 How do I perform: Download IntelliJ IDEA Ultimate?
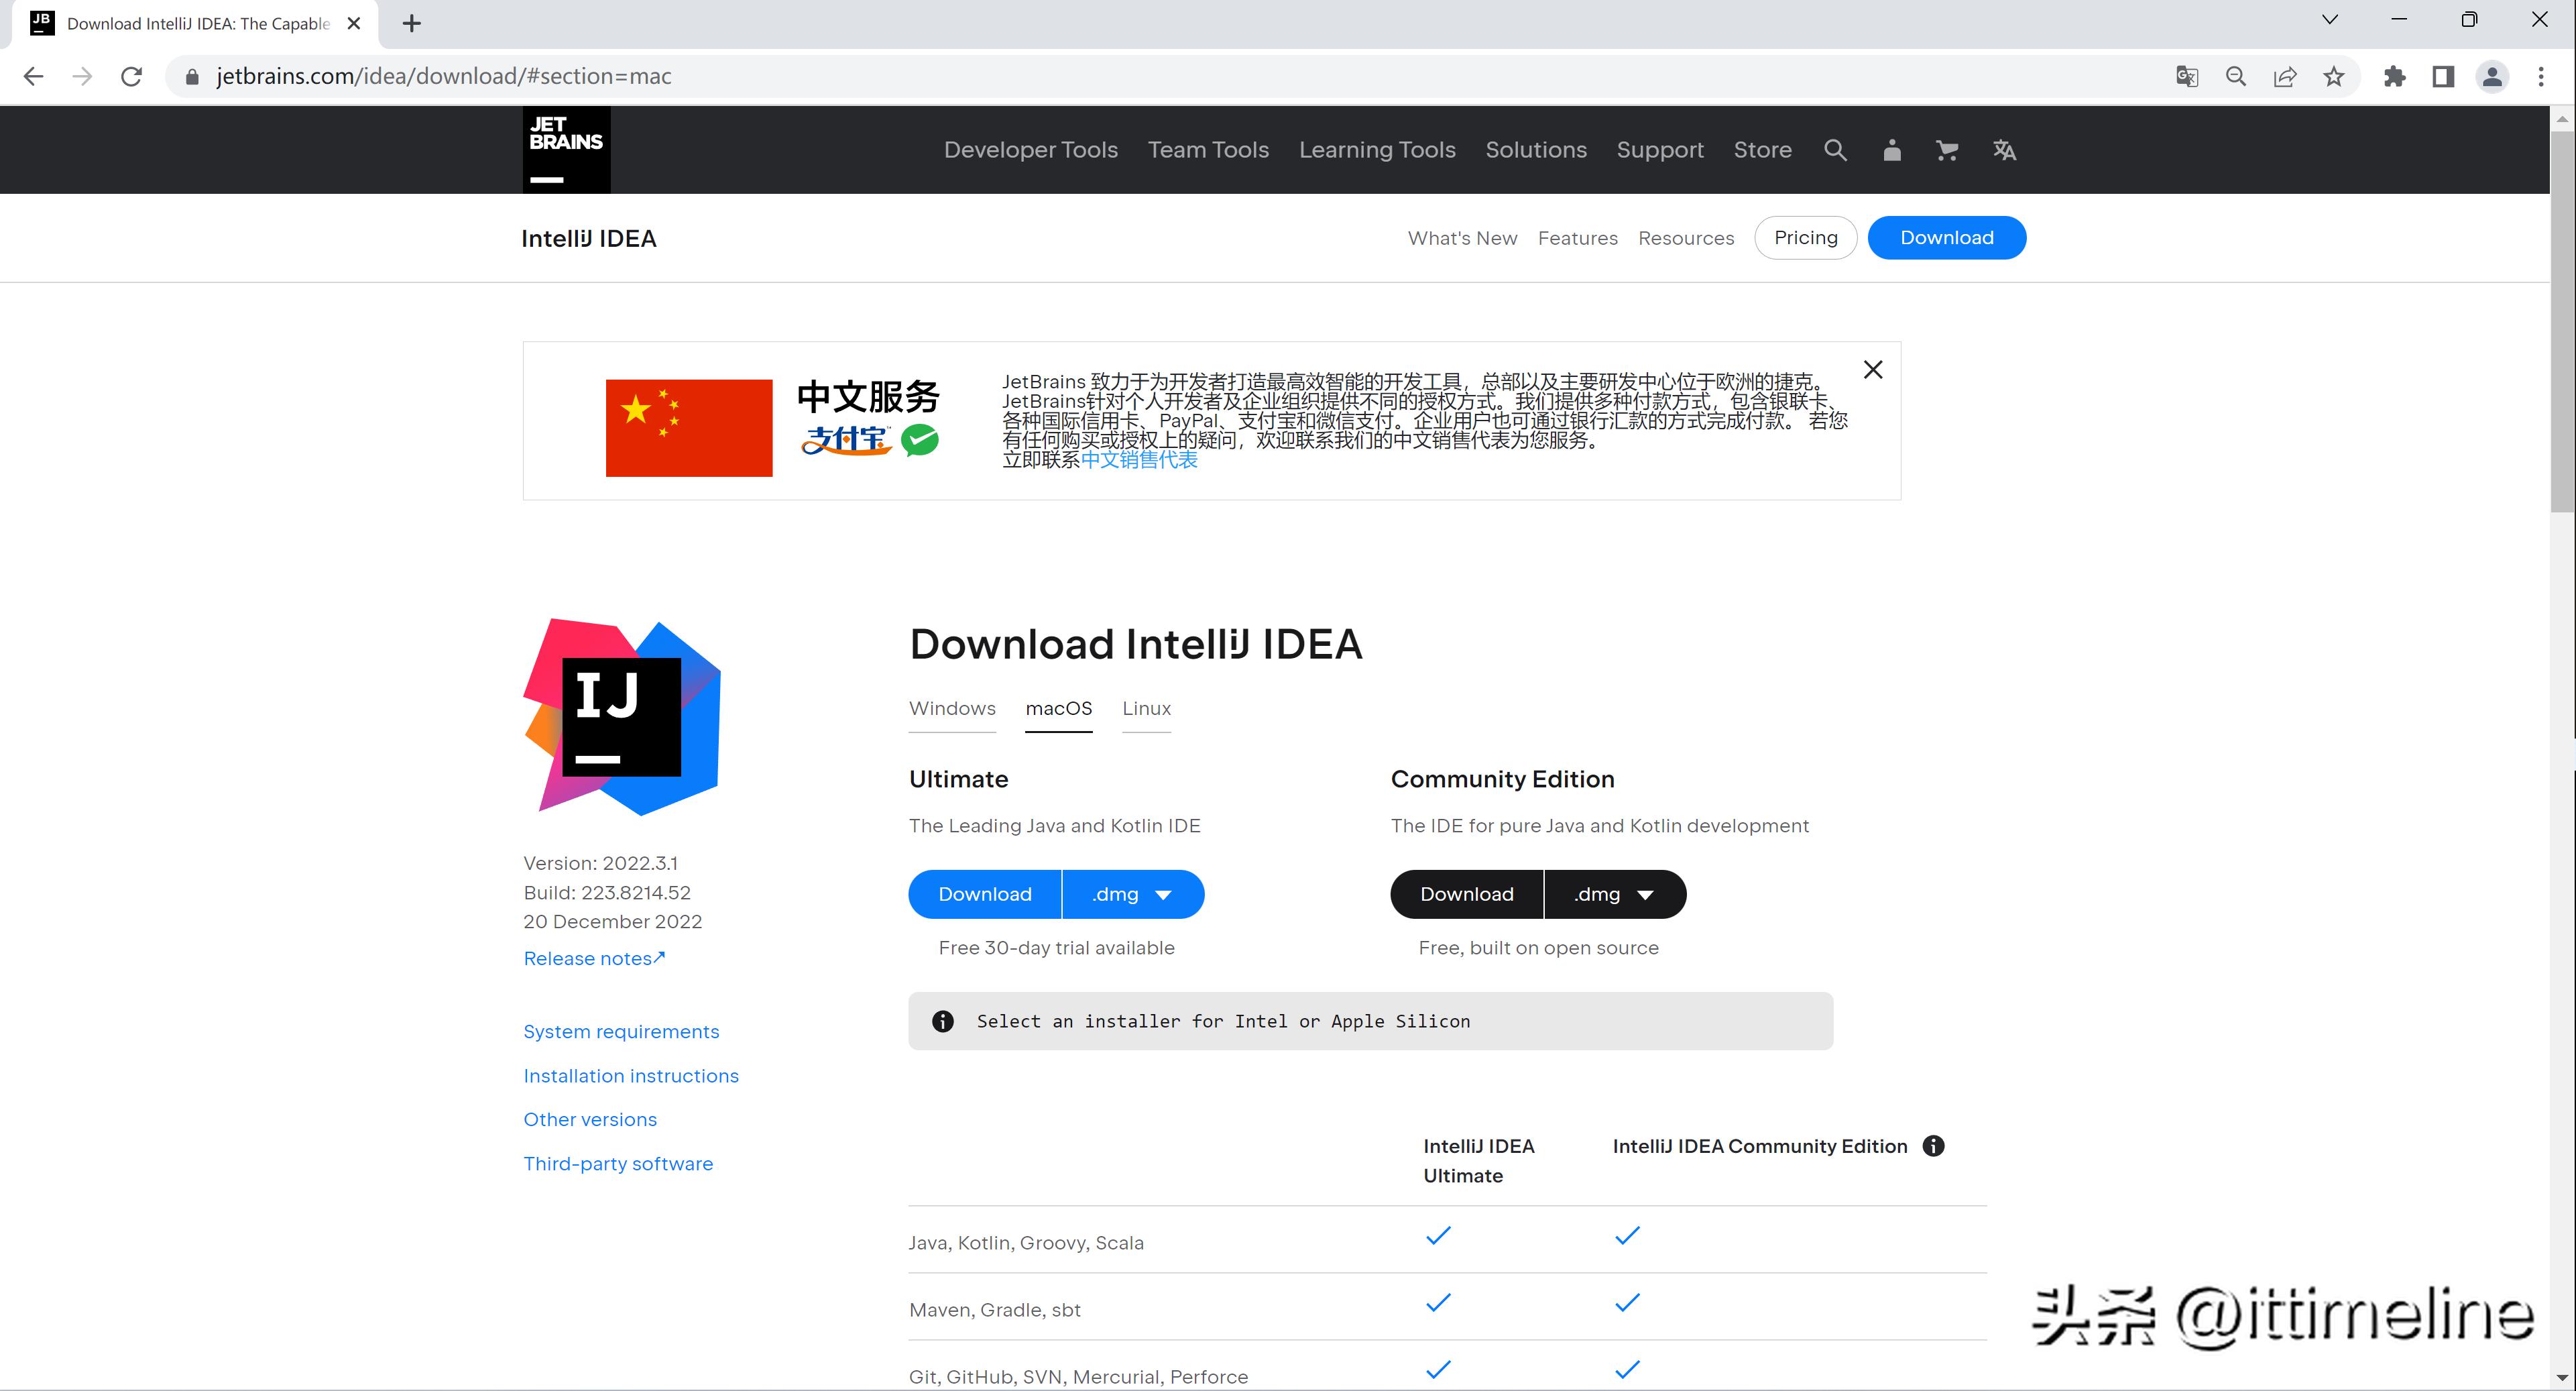pos(985,894)
